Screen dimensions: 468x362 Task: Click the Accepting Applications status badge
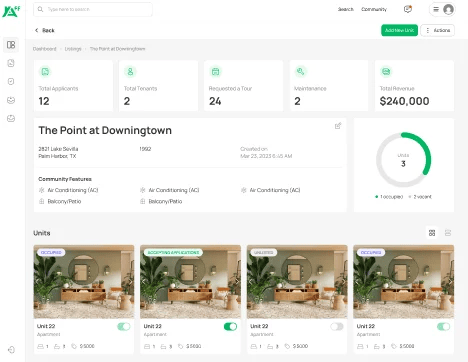(x=173, y=253)
